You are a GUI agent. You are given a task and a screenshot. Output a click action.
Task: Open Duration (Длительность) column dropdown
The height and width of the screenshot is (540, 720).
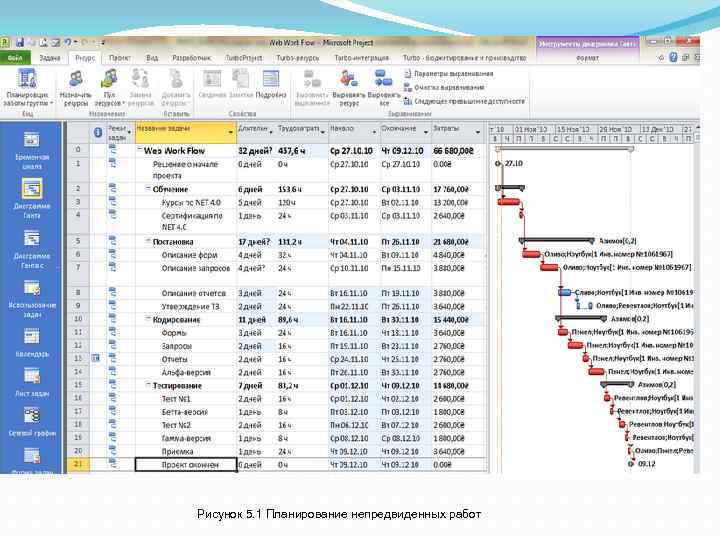(271, 132)
